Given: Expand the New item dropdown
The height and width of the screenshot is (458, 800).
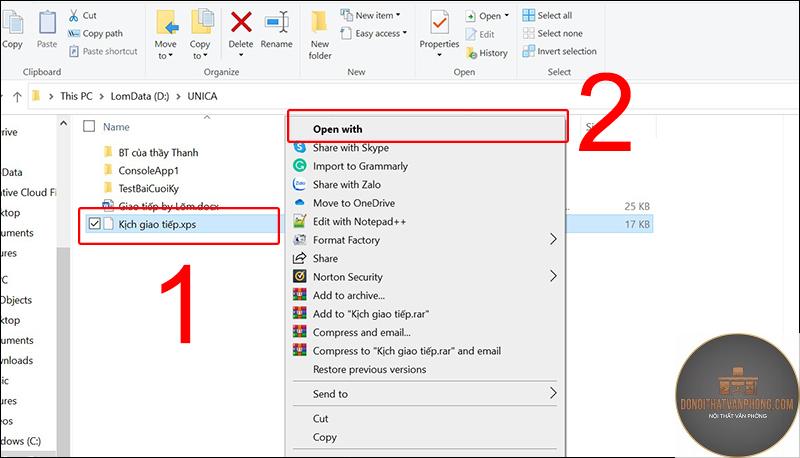Looking at the screenshot, I should [x=398, y=15].
